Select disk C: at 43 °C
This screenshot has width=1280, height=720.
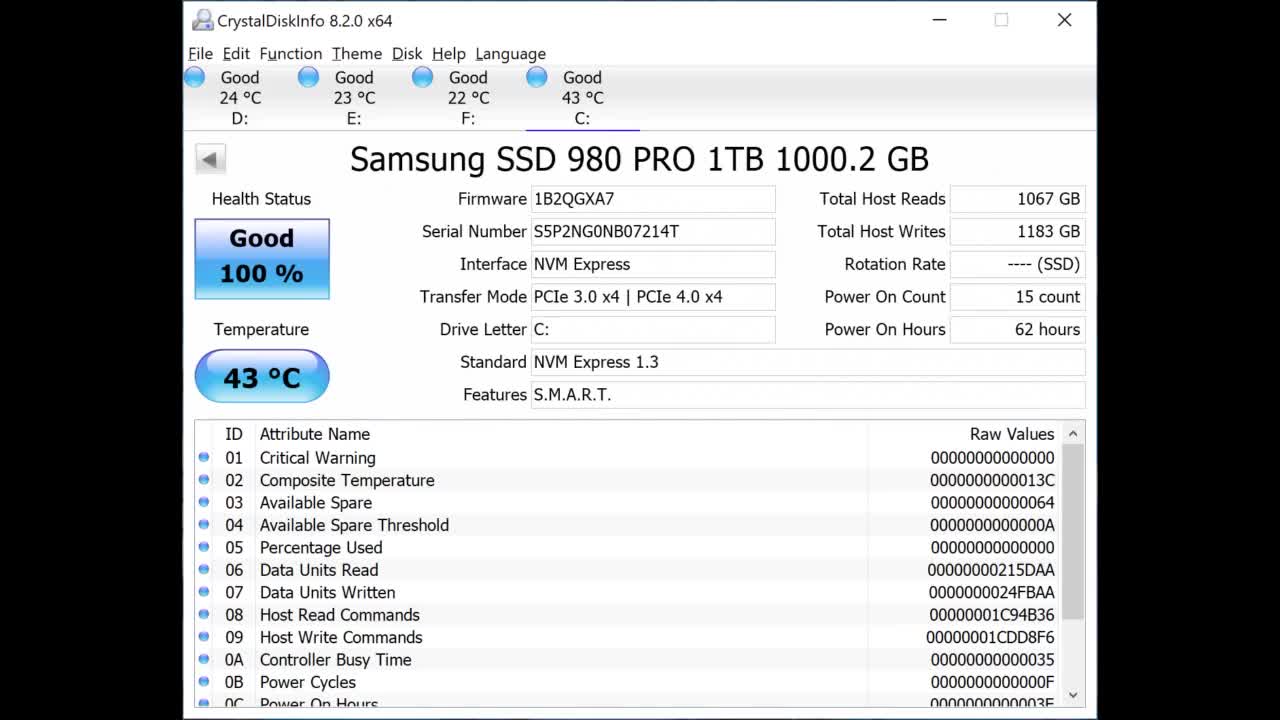[582, 98]
